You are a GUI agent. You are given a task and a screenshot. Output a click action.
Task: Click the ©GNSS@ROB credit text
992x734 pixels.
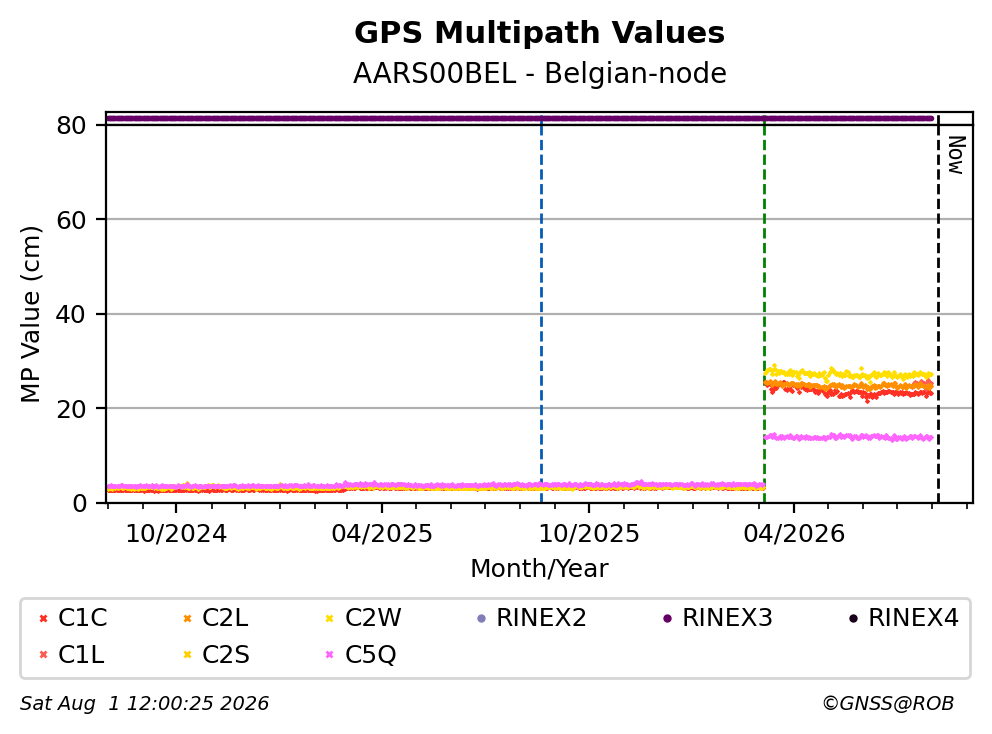(x=888, y=704)
